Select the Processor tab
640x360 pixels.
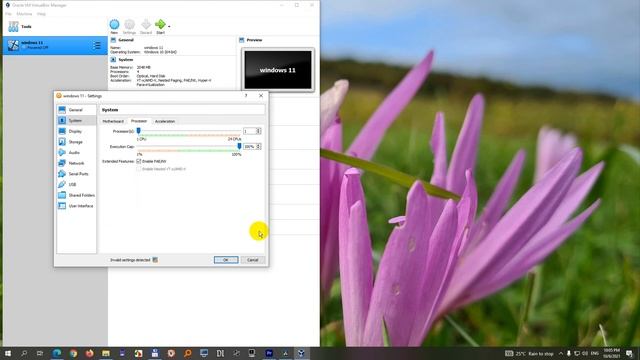[139, 121]
